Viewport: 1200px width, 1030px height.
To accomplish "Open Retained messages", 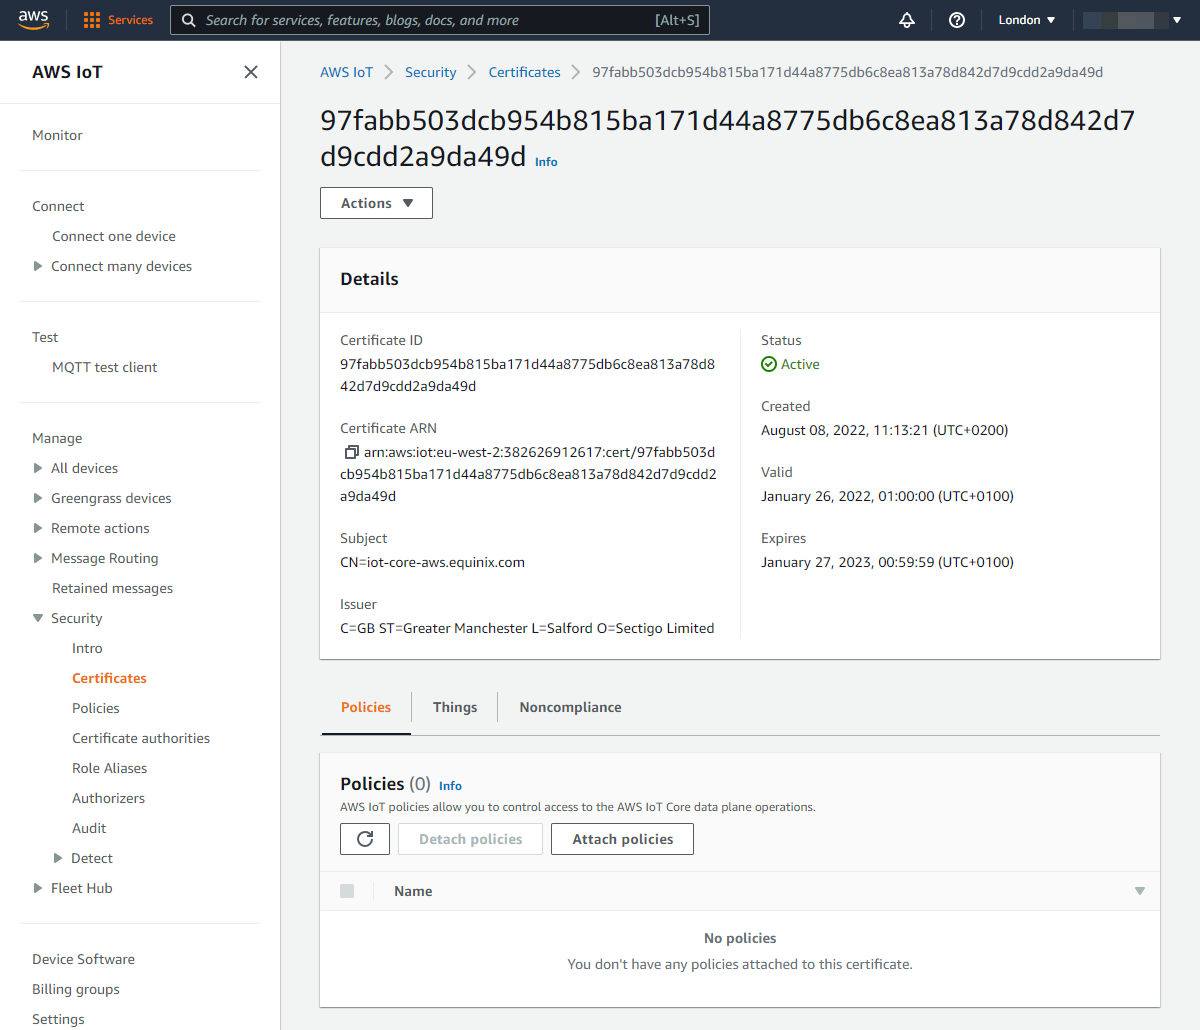I will [112, 588].
